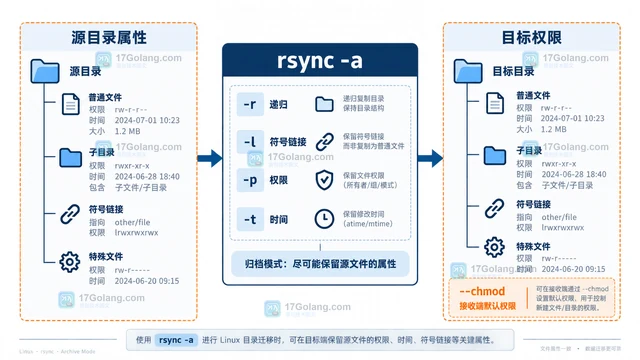Click the 递归复制目录 保持目录结构 description

click(x=363, y=104)
